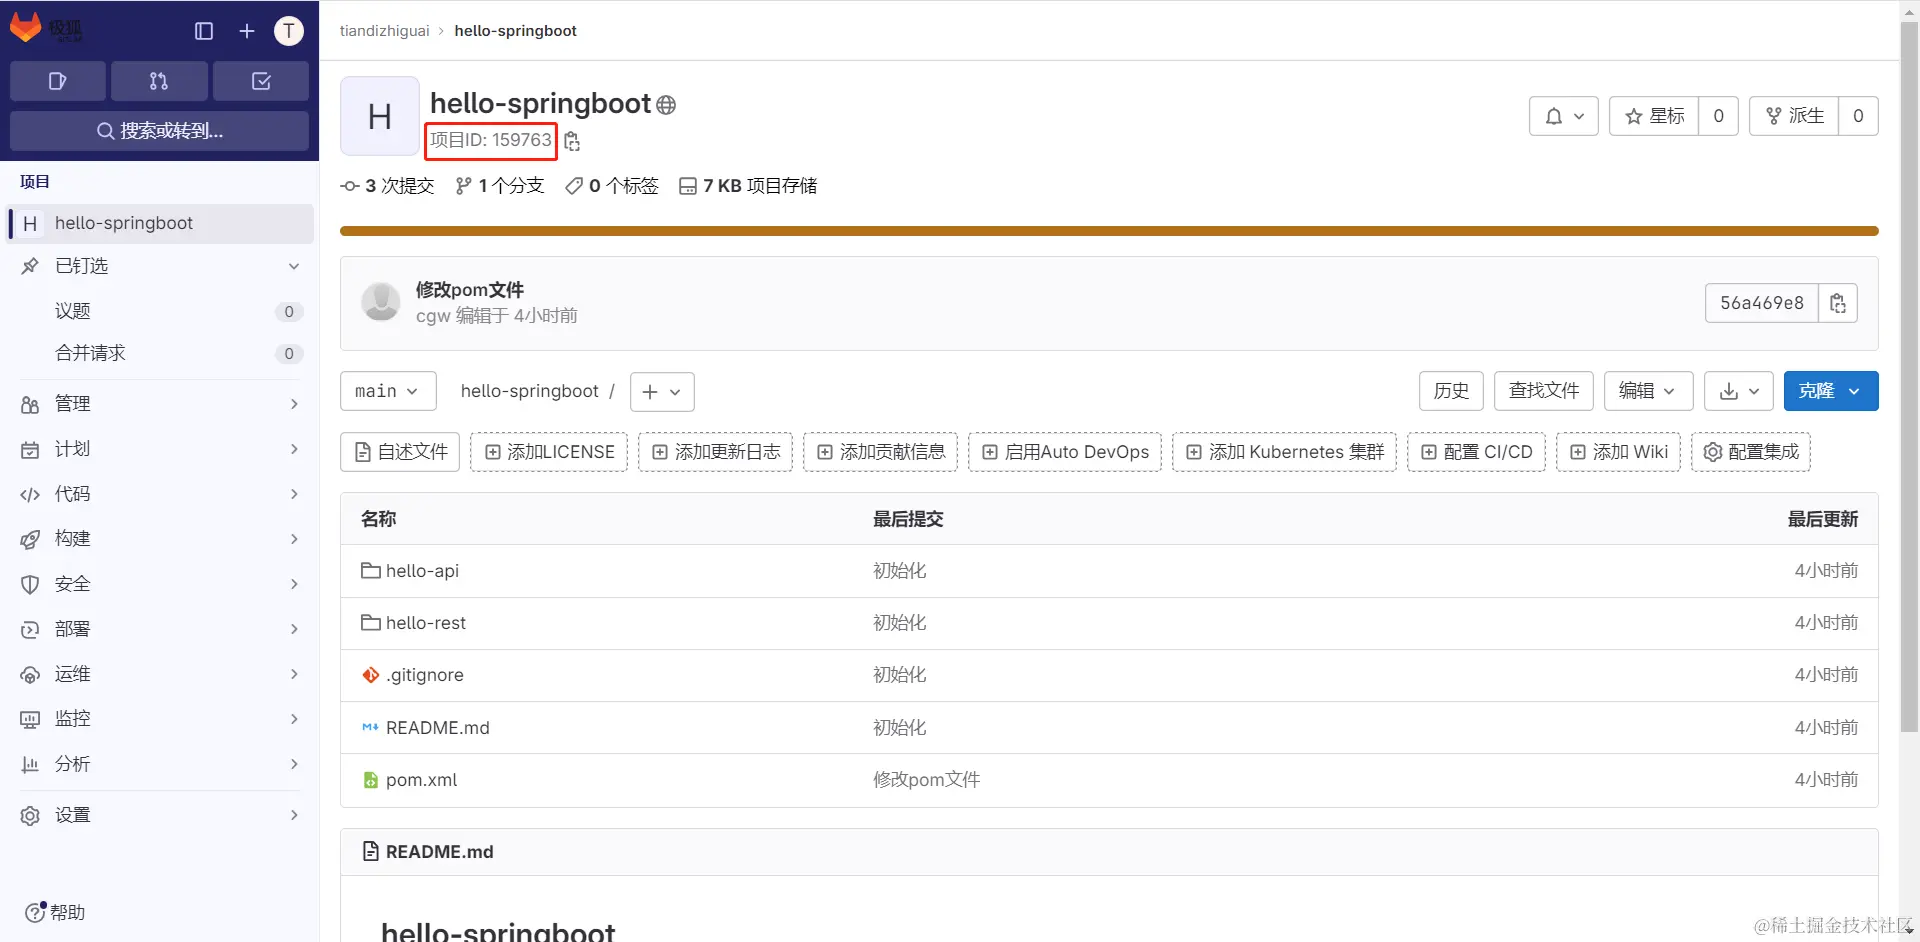Open the 设置 settings sidebar menu

70,814
